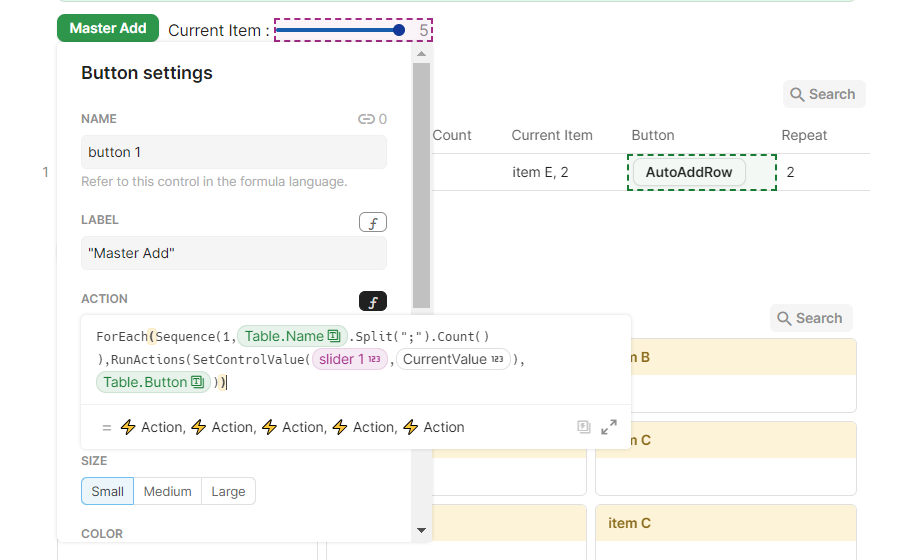The image size is (910, 560).
Task: Click the CurrentValue chip in the formula
Action: [453, 359]
